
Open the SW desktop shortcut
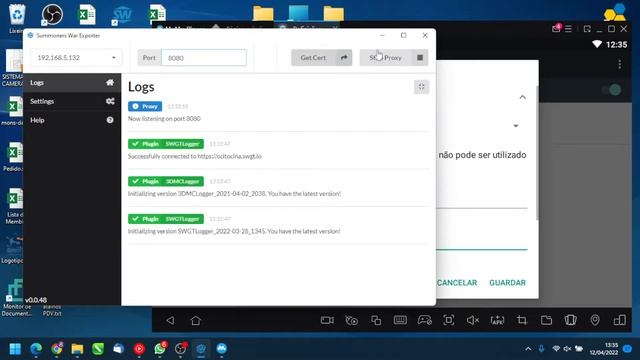121,16
